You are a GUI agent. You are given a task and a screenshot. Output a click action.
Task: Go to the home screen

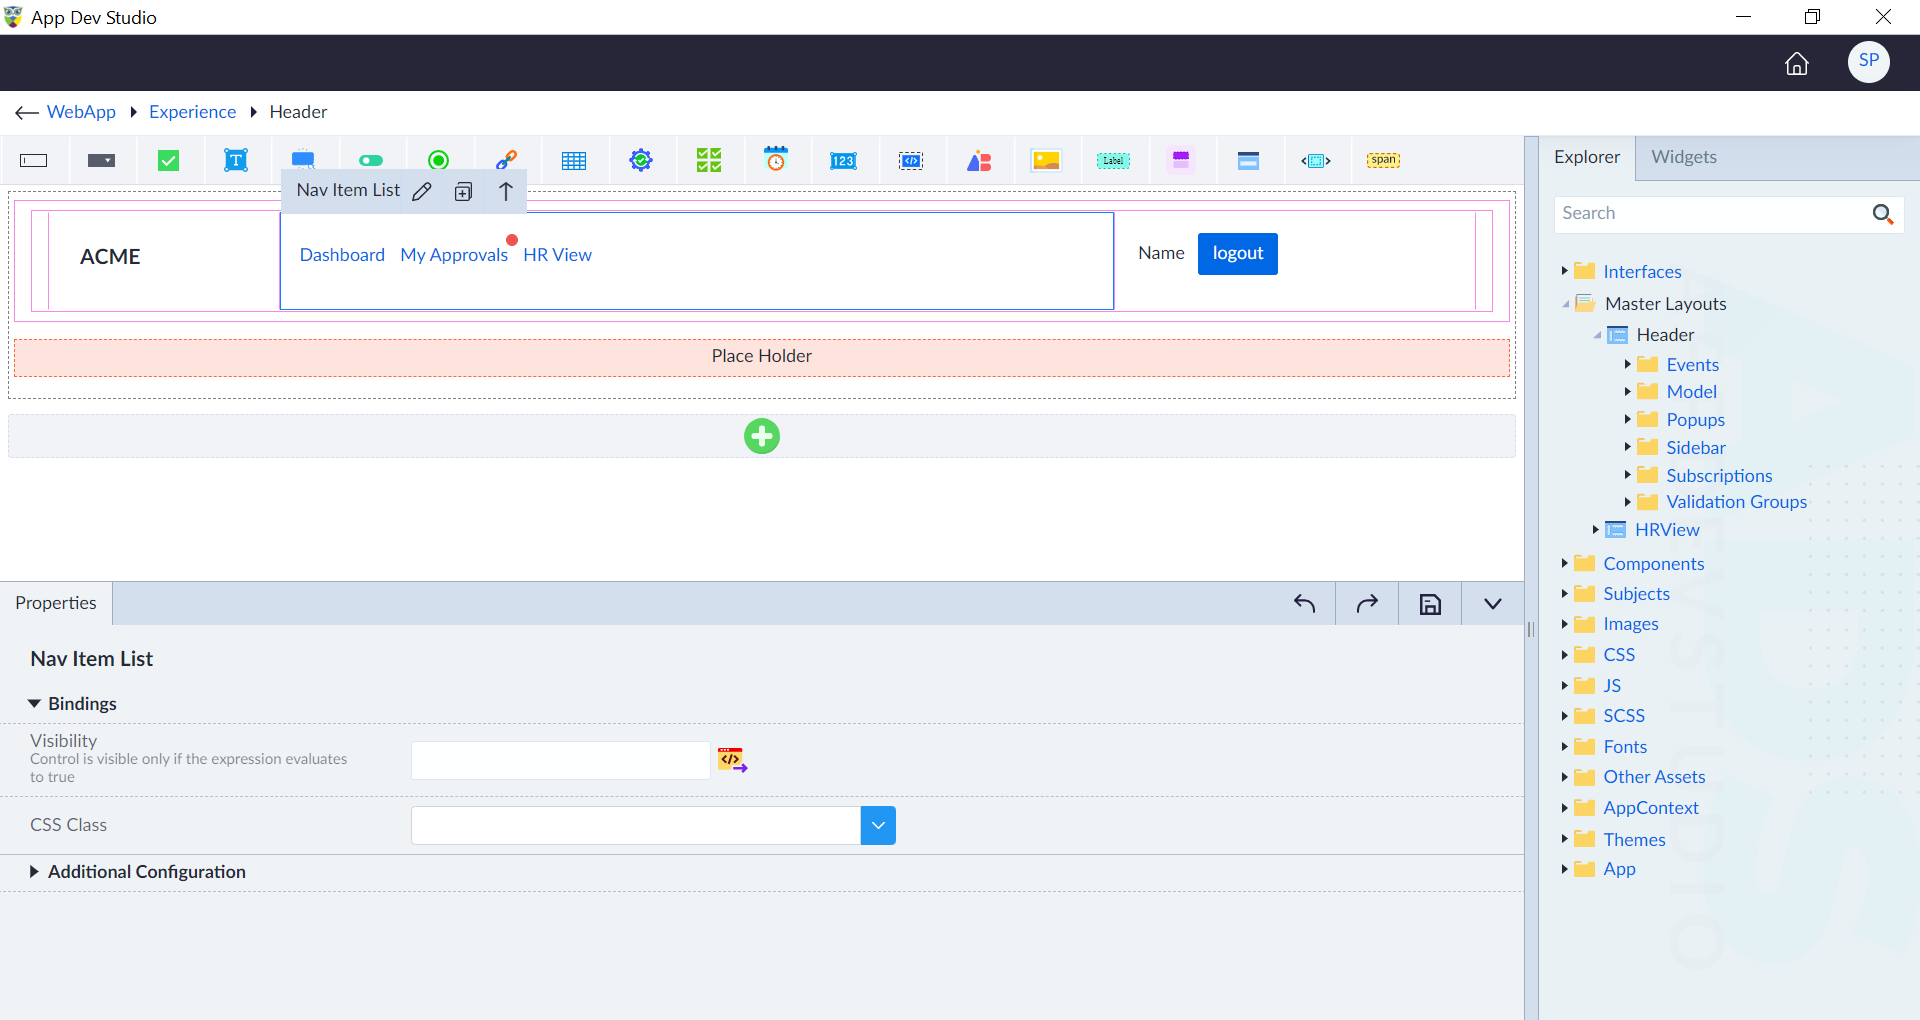pos(1797,63)
